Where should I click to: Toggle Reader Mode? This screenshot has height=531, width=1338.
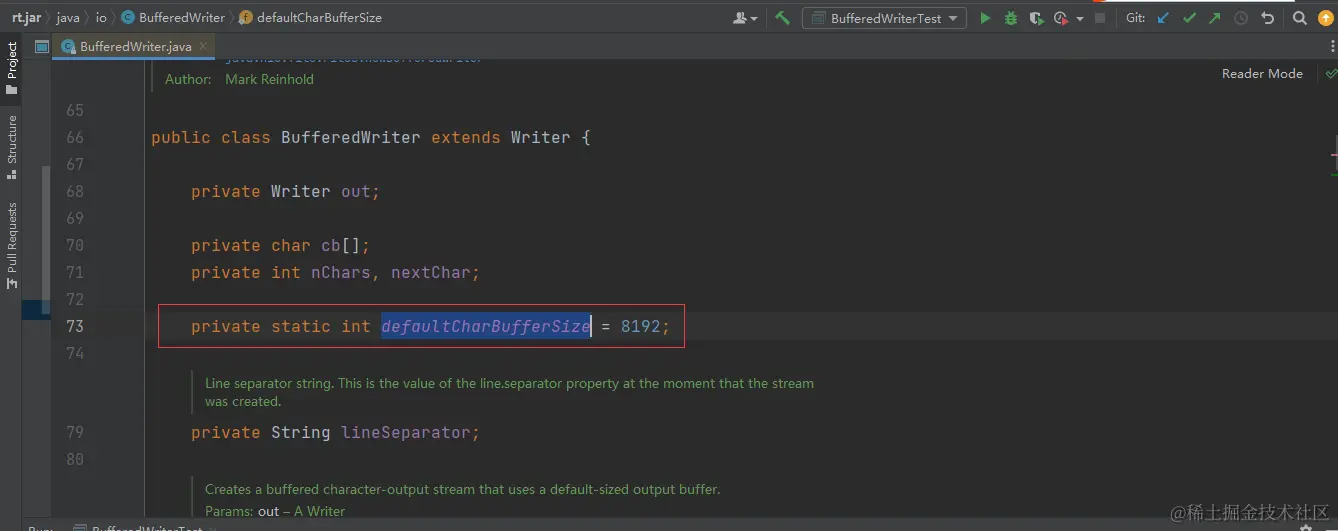coord(1262,73)
